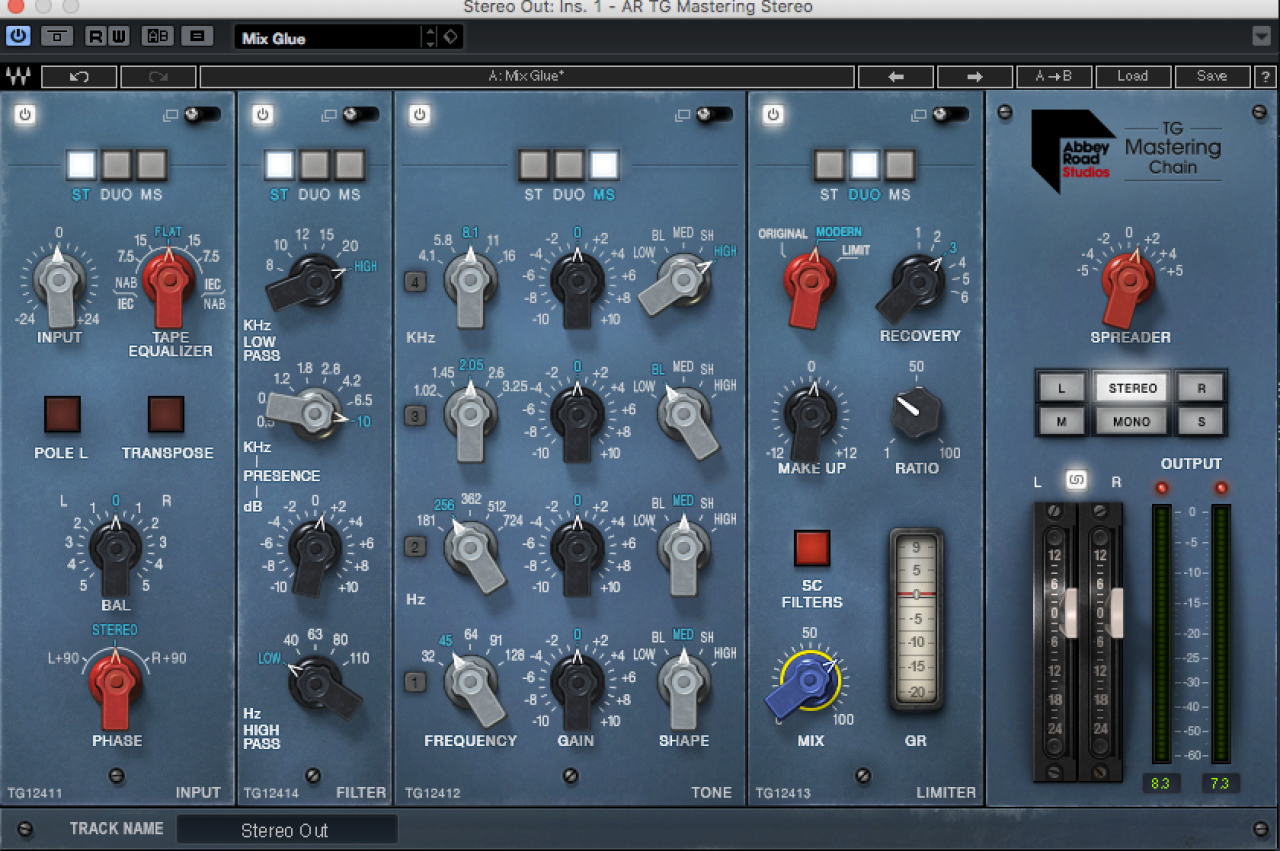The width and height of the screenshot is (1280, 851).
Task: Click the Write automation W button
Action: click(118, 37)
